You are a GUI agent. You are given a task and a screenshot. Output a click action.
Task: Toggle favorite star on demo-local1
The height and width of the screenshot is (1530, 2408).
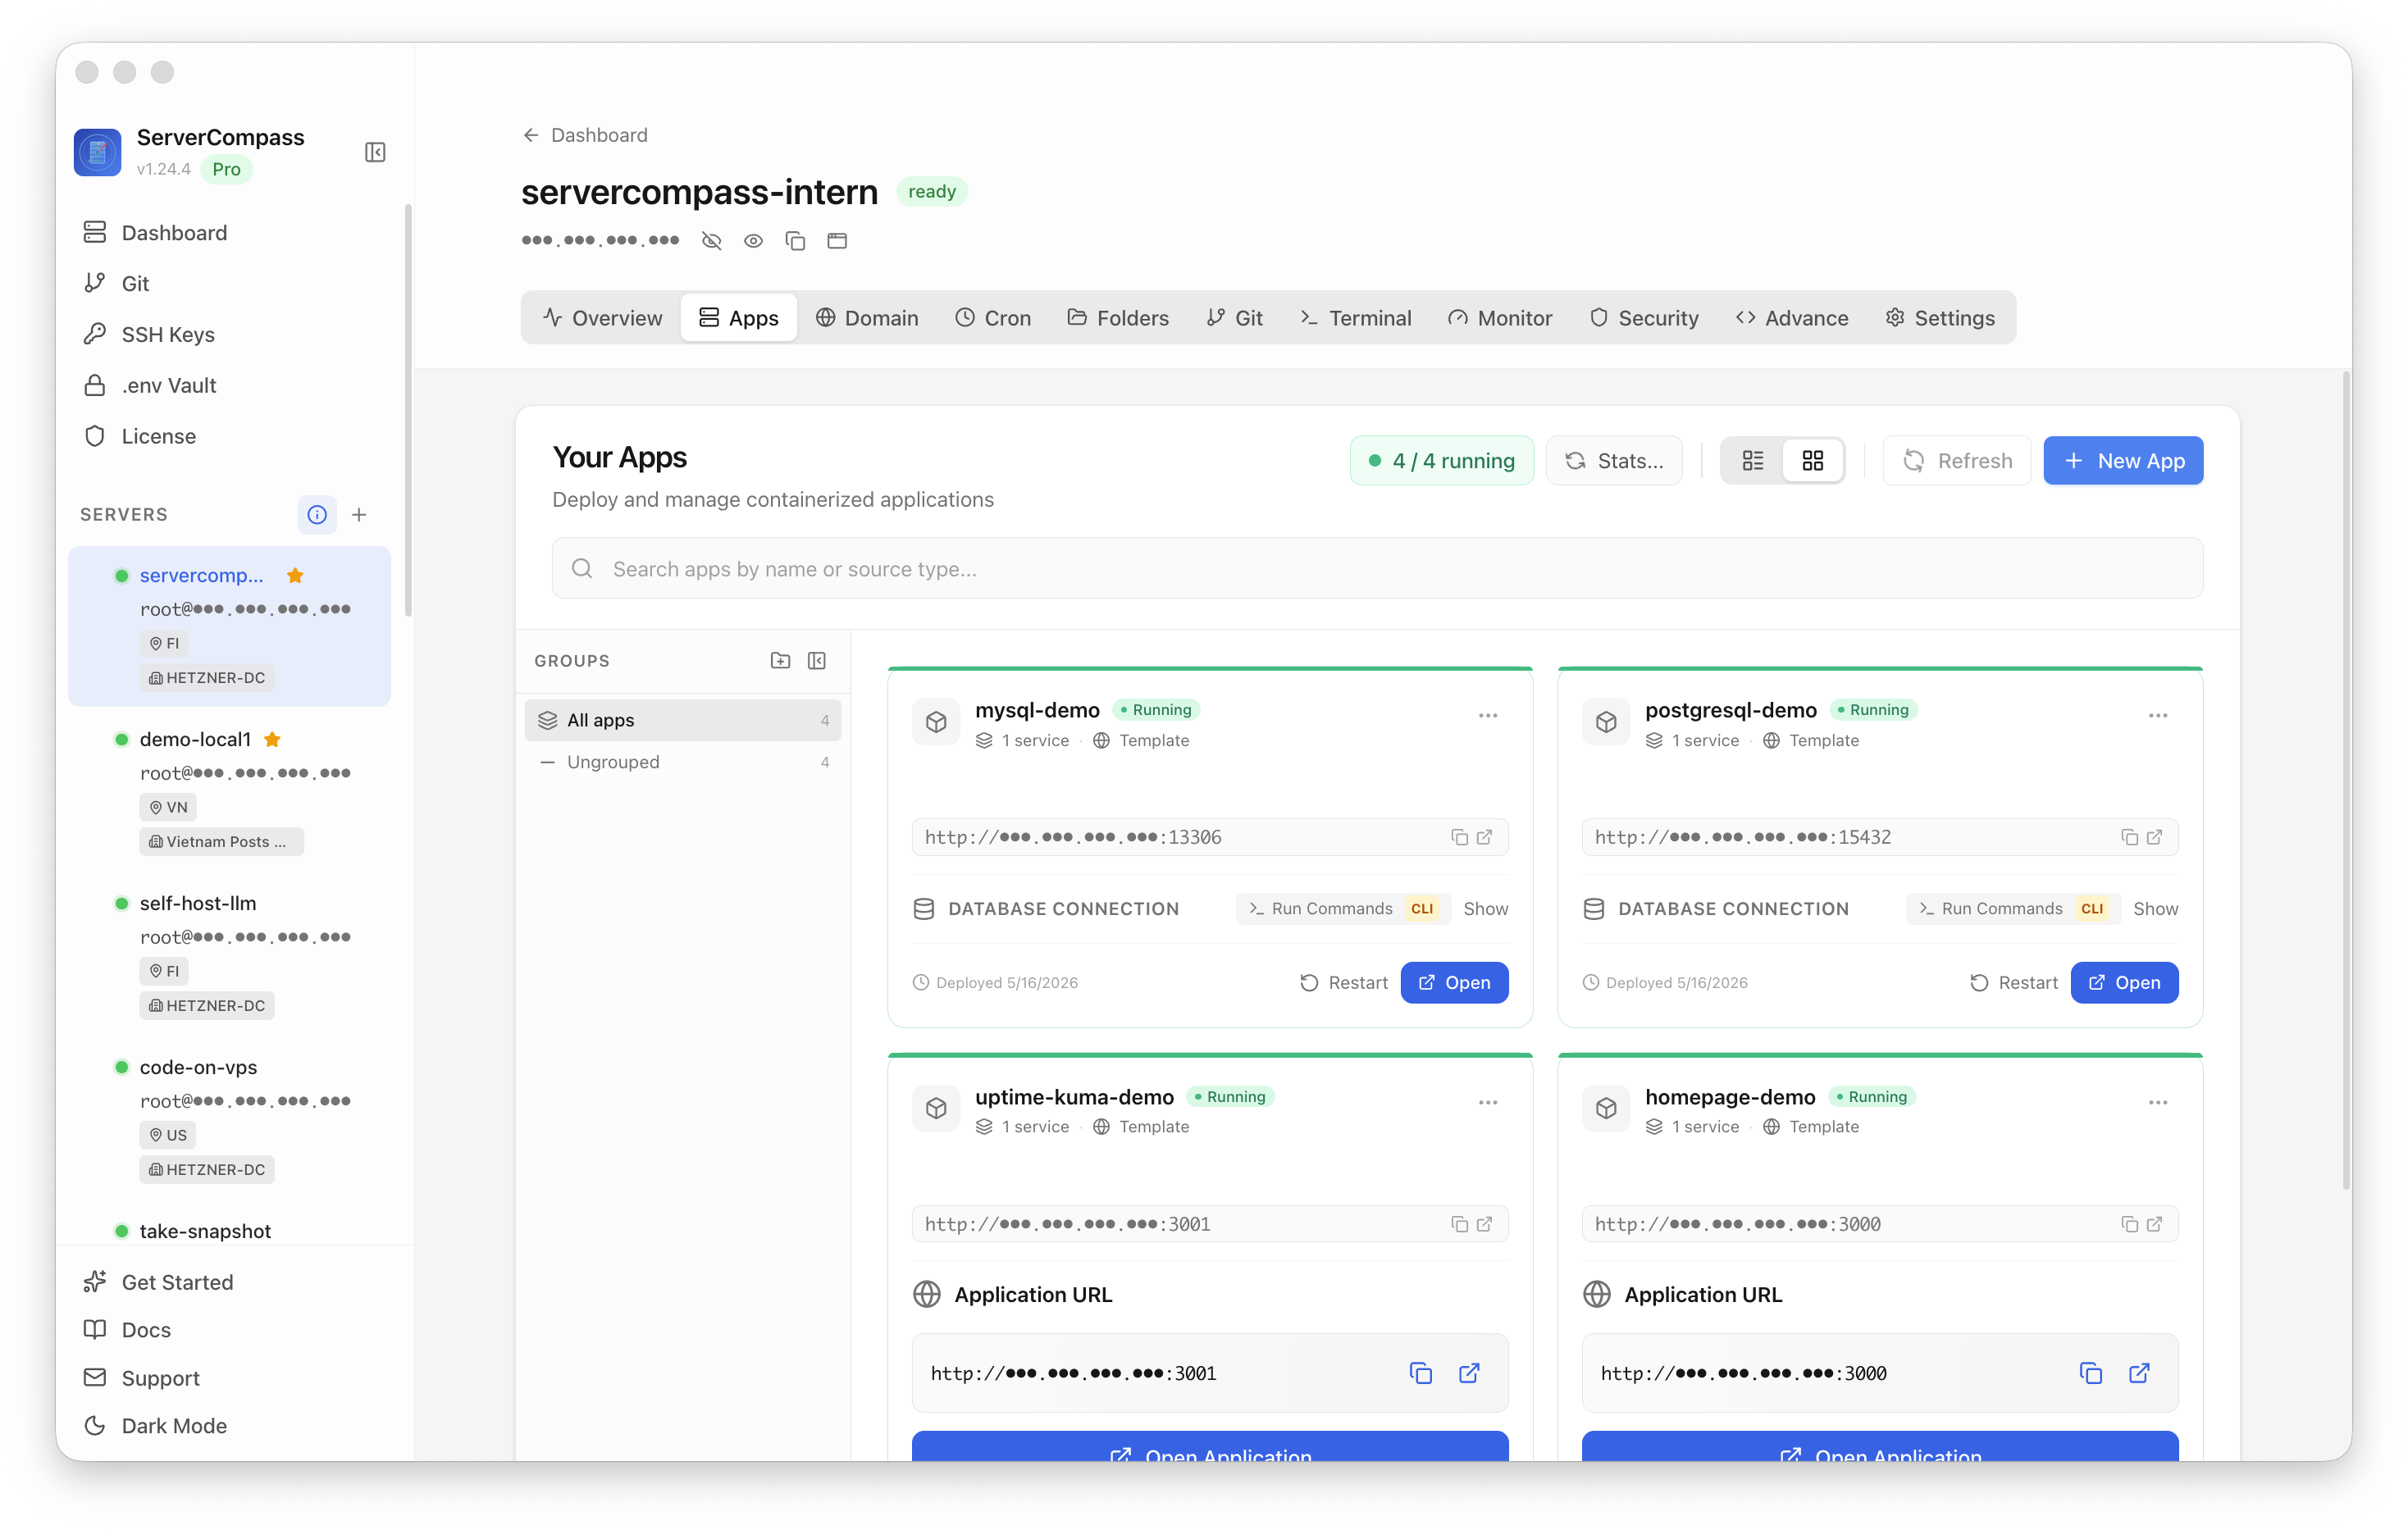click(272, 740)
